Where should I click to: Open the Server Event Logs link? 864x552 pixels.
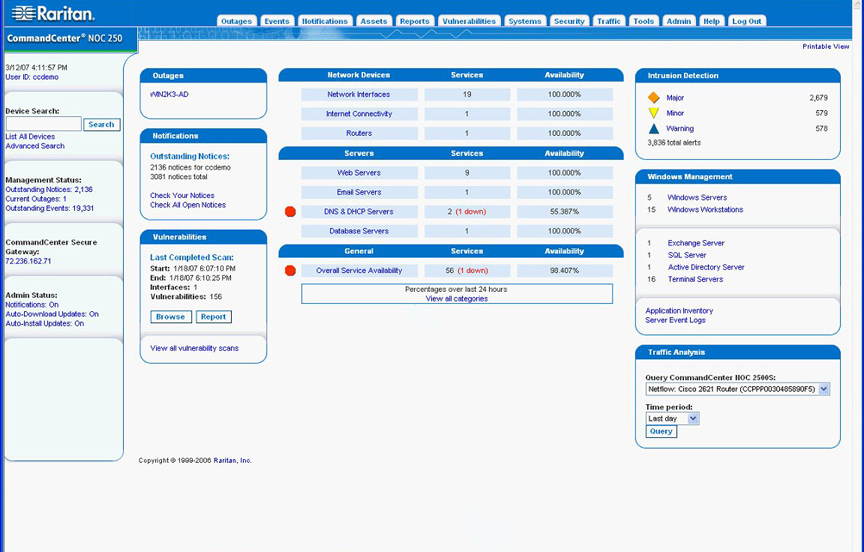[676, 320]
